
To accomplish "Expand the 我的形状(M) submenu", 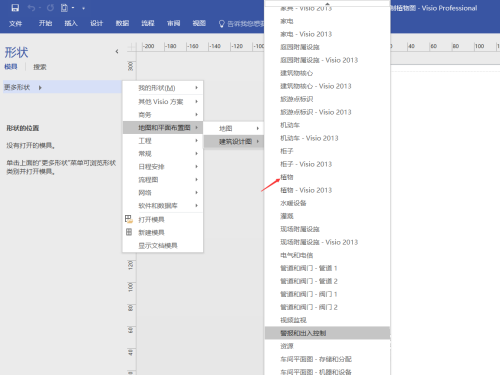I will [x=163, y=88].
